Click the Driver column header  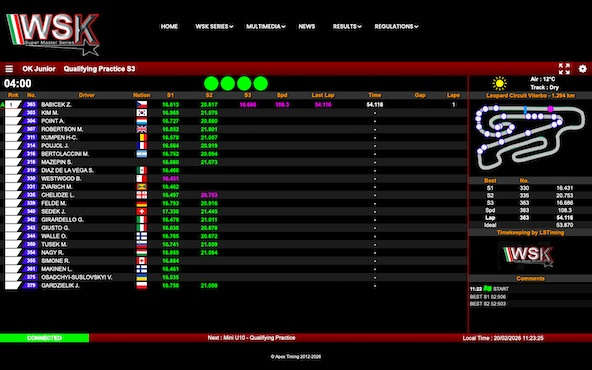87,95
